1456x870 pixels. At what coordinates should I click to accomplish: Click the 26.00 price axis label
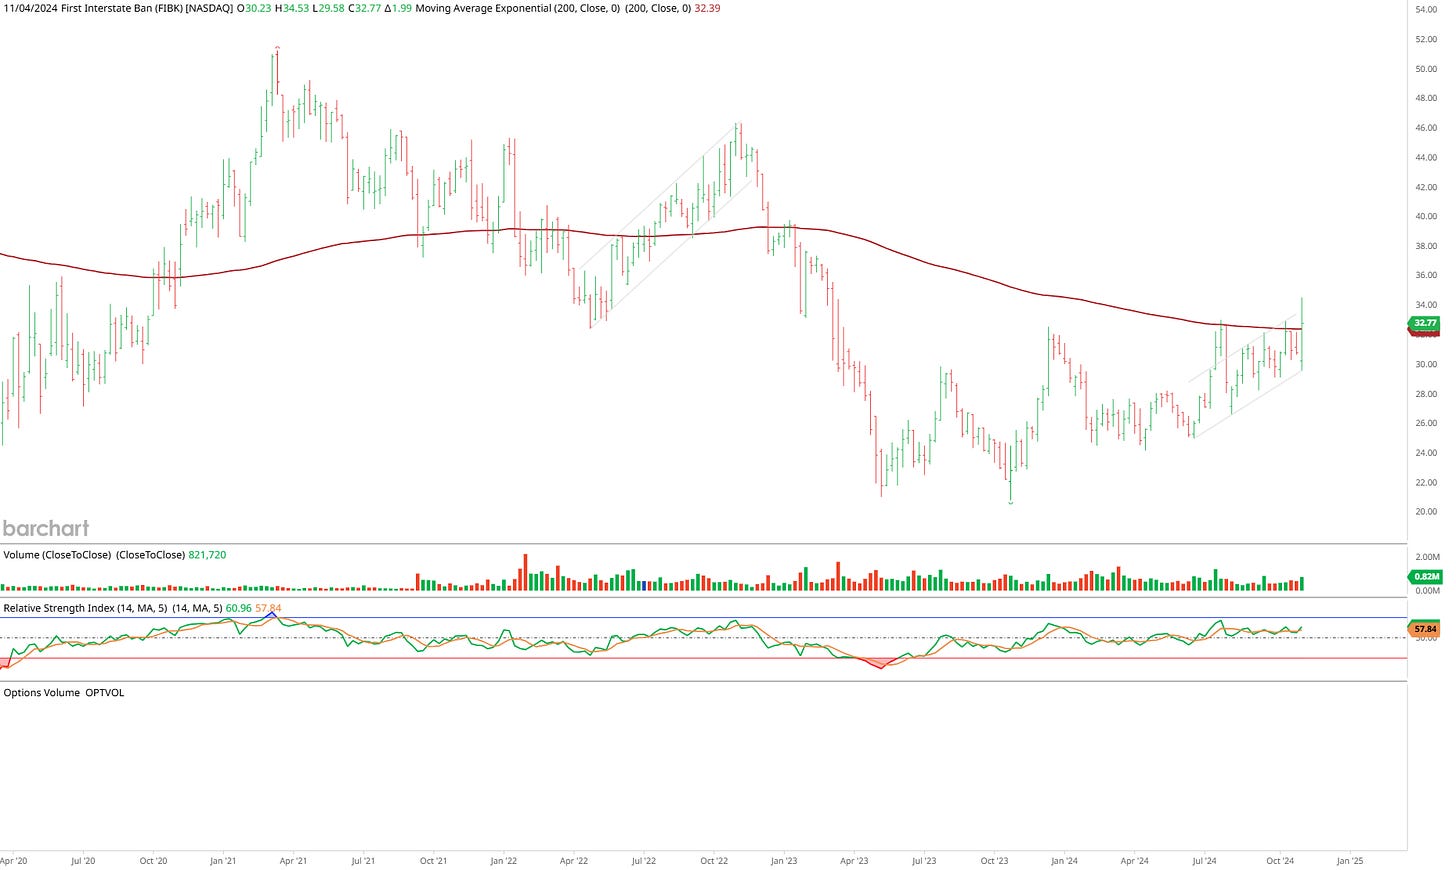tap(1426, 423)
